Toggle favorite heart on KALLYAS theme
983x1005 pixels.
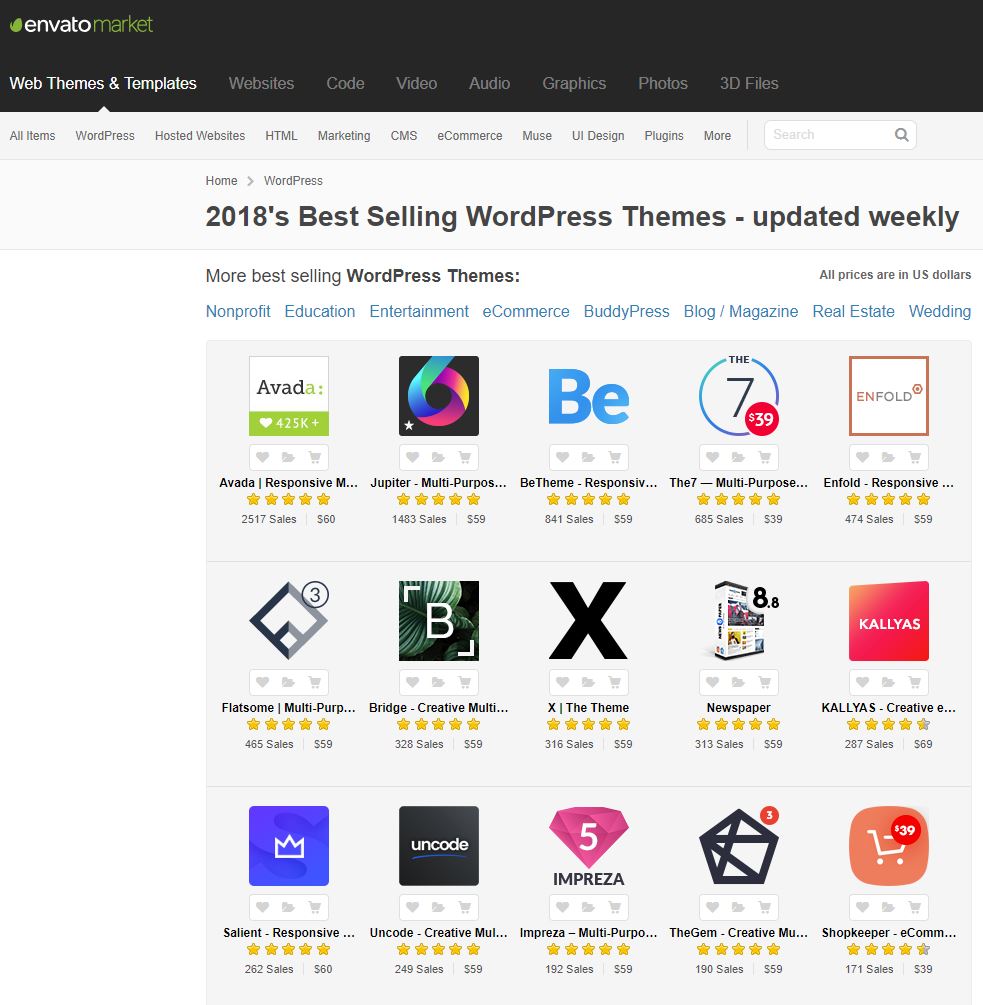(x=863, y=682)
